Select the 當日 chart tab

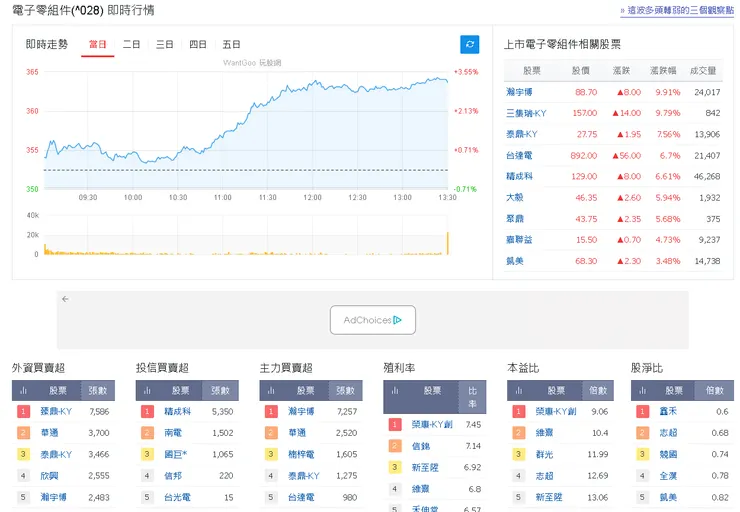click(x=98, y=44)
